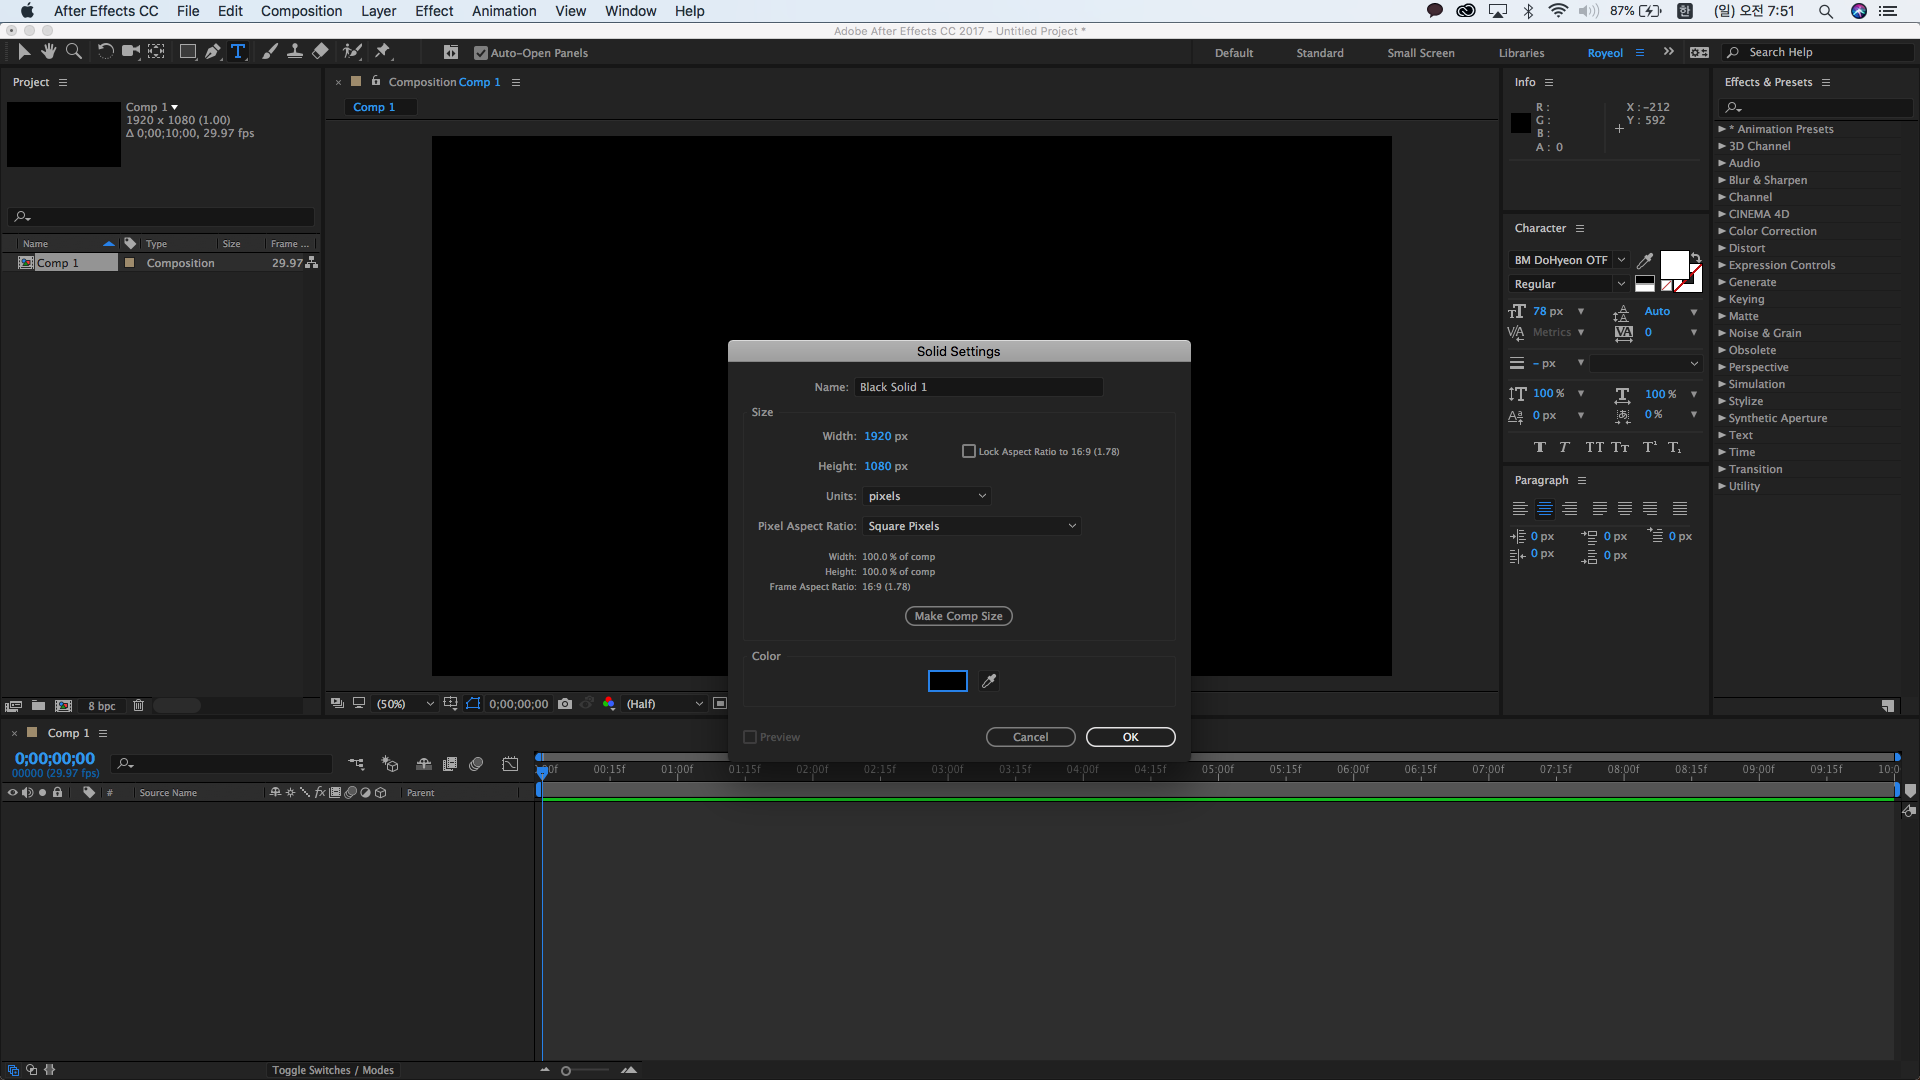The height and width of the screenshot is (1080, 1920).
Task: Switch to the Standard workspace tab
Action: click(1319, 53)
